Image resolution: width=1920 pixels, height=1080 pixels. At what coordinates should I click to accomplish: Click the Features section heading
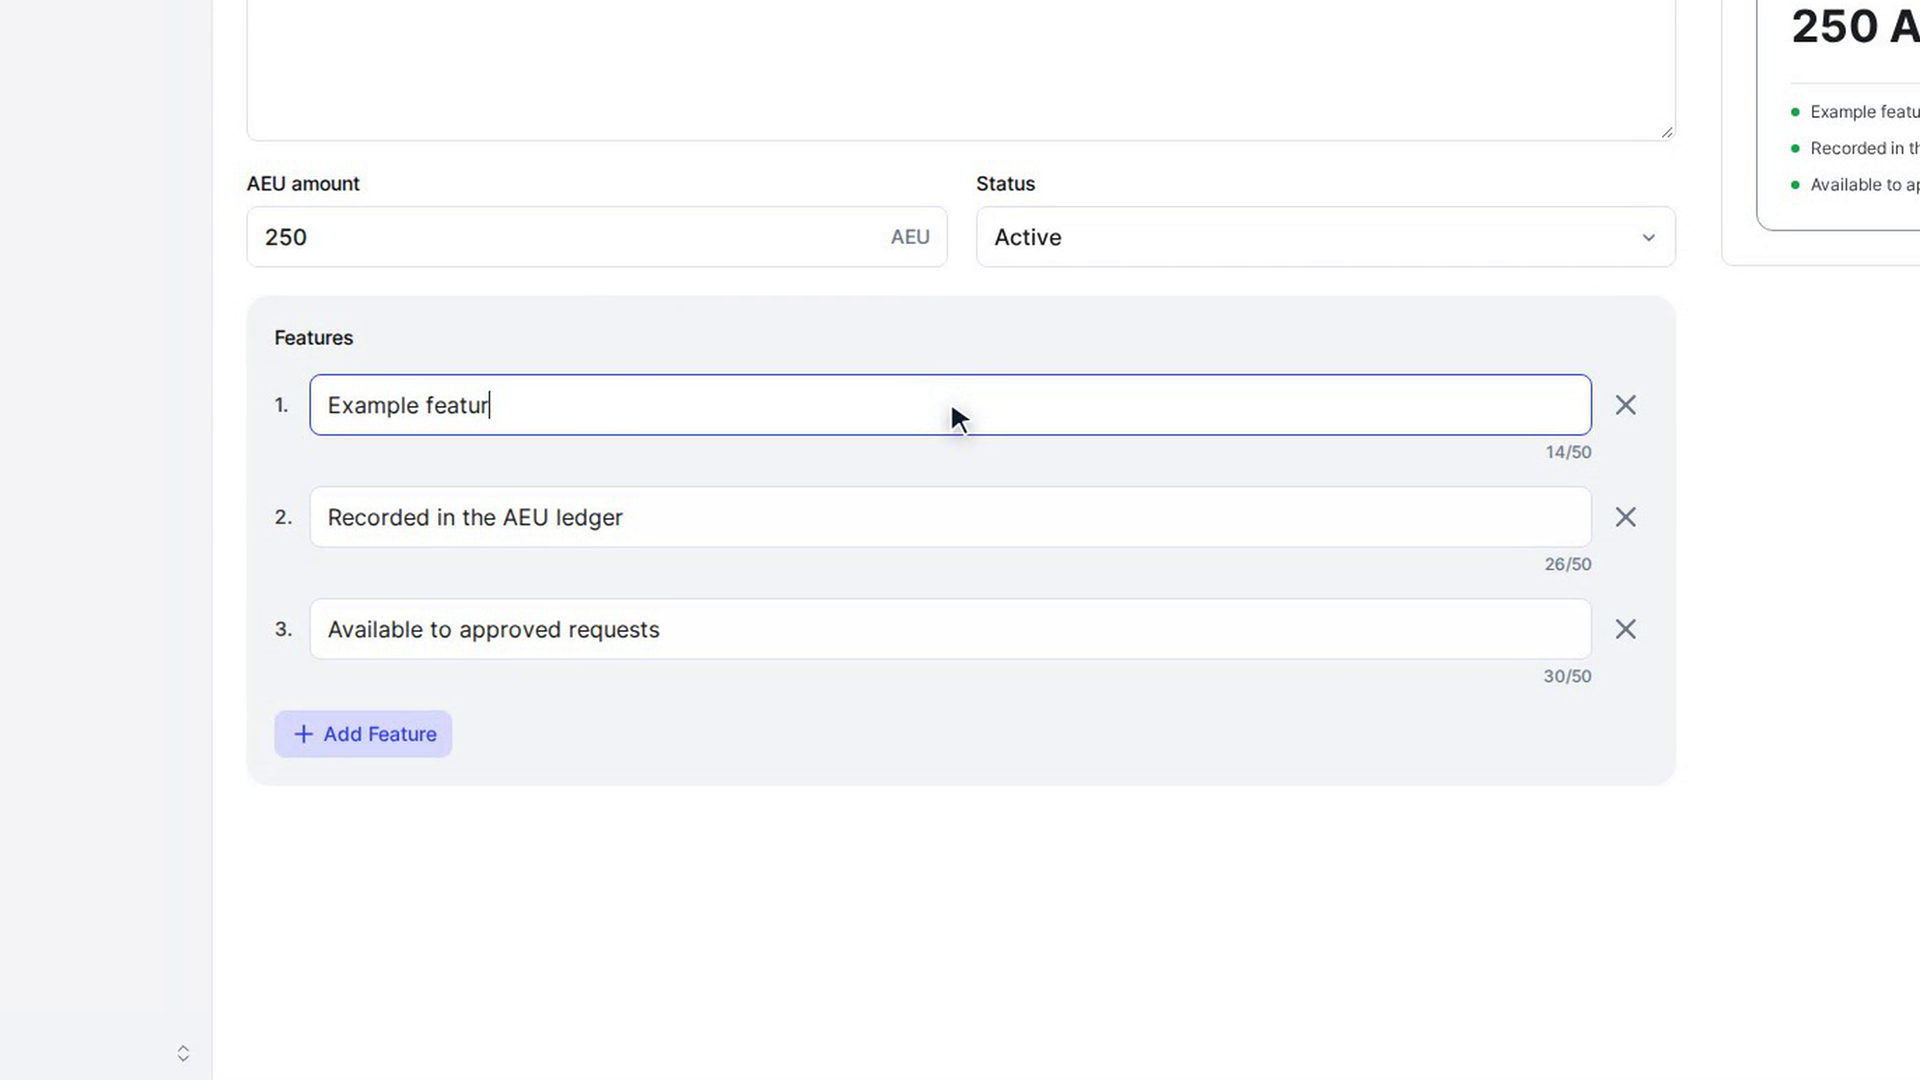pyautogui.click(x=314, y=338)
